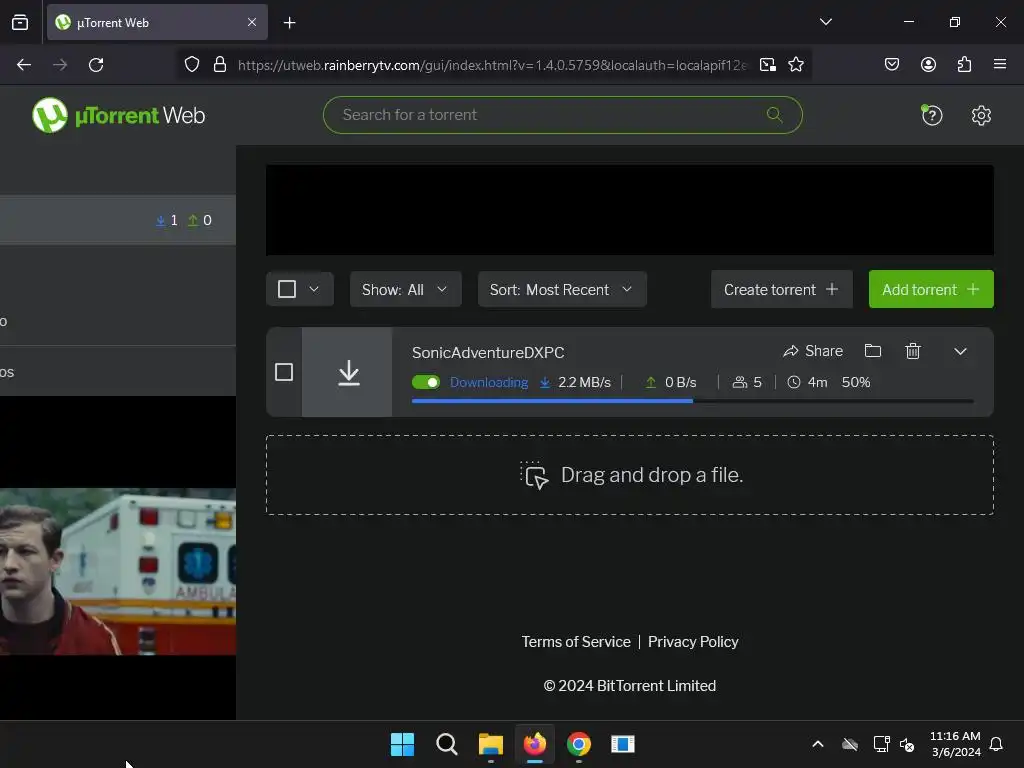
Task: Open the select-all dropdown arrow
Action: (x=314, y=289)
